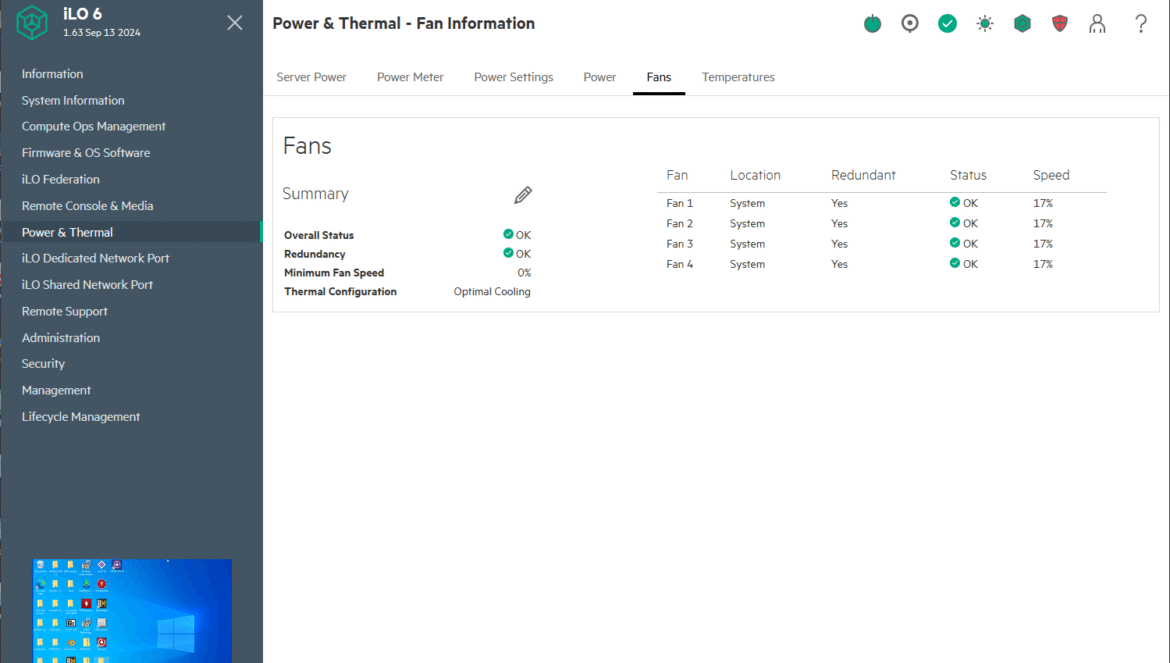Click the Fan 4 status check icon
Viewport: 1170px width, 663px height.
[954, 263]
